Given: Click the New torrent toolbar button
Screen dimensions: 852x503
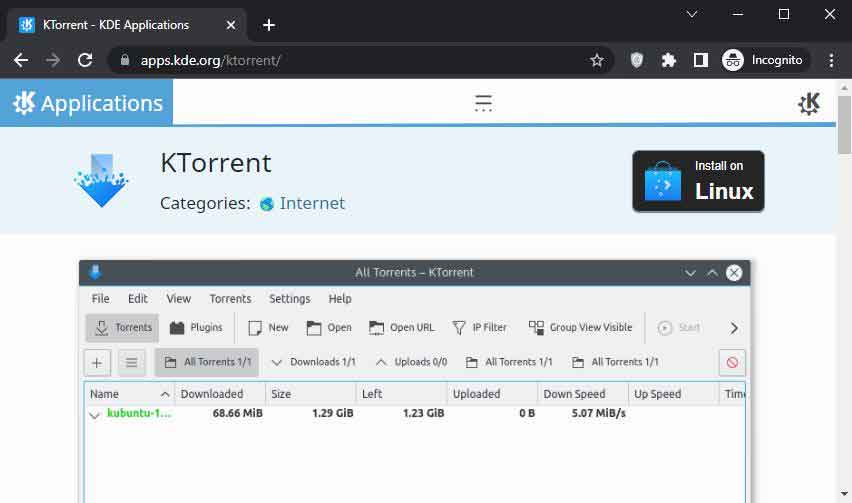Looking at the screenshot, I should tap(268, 328).
